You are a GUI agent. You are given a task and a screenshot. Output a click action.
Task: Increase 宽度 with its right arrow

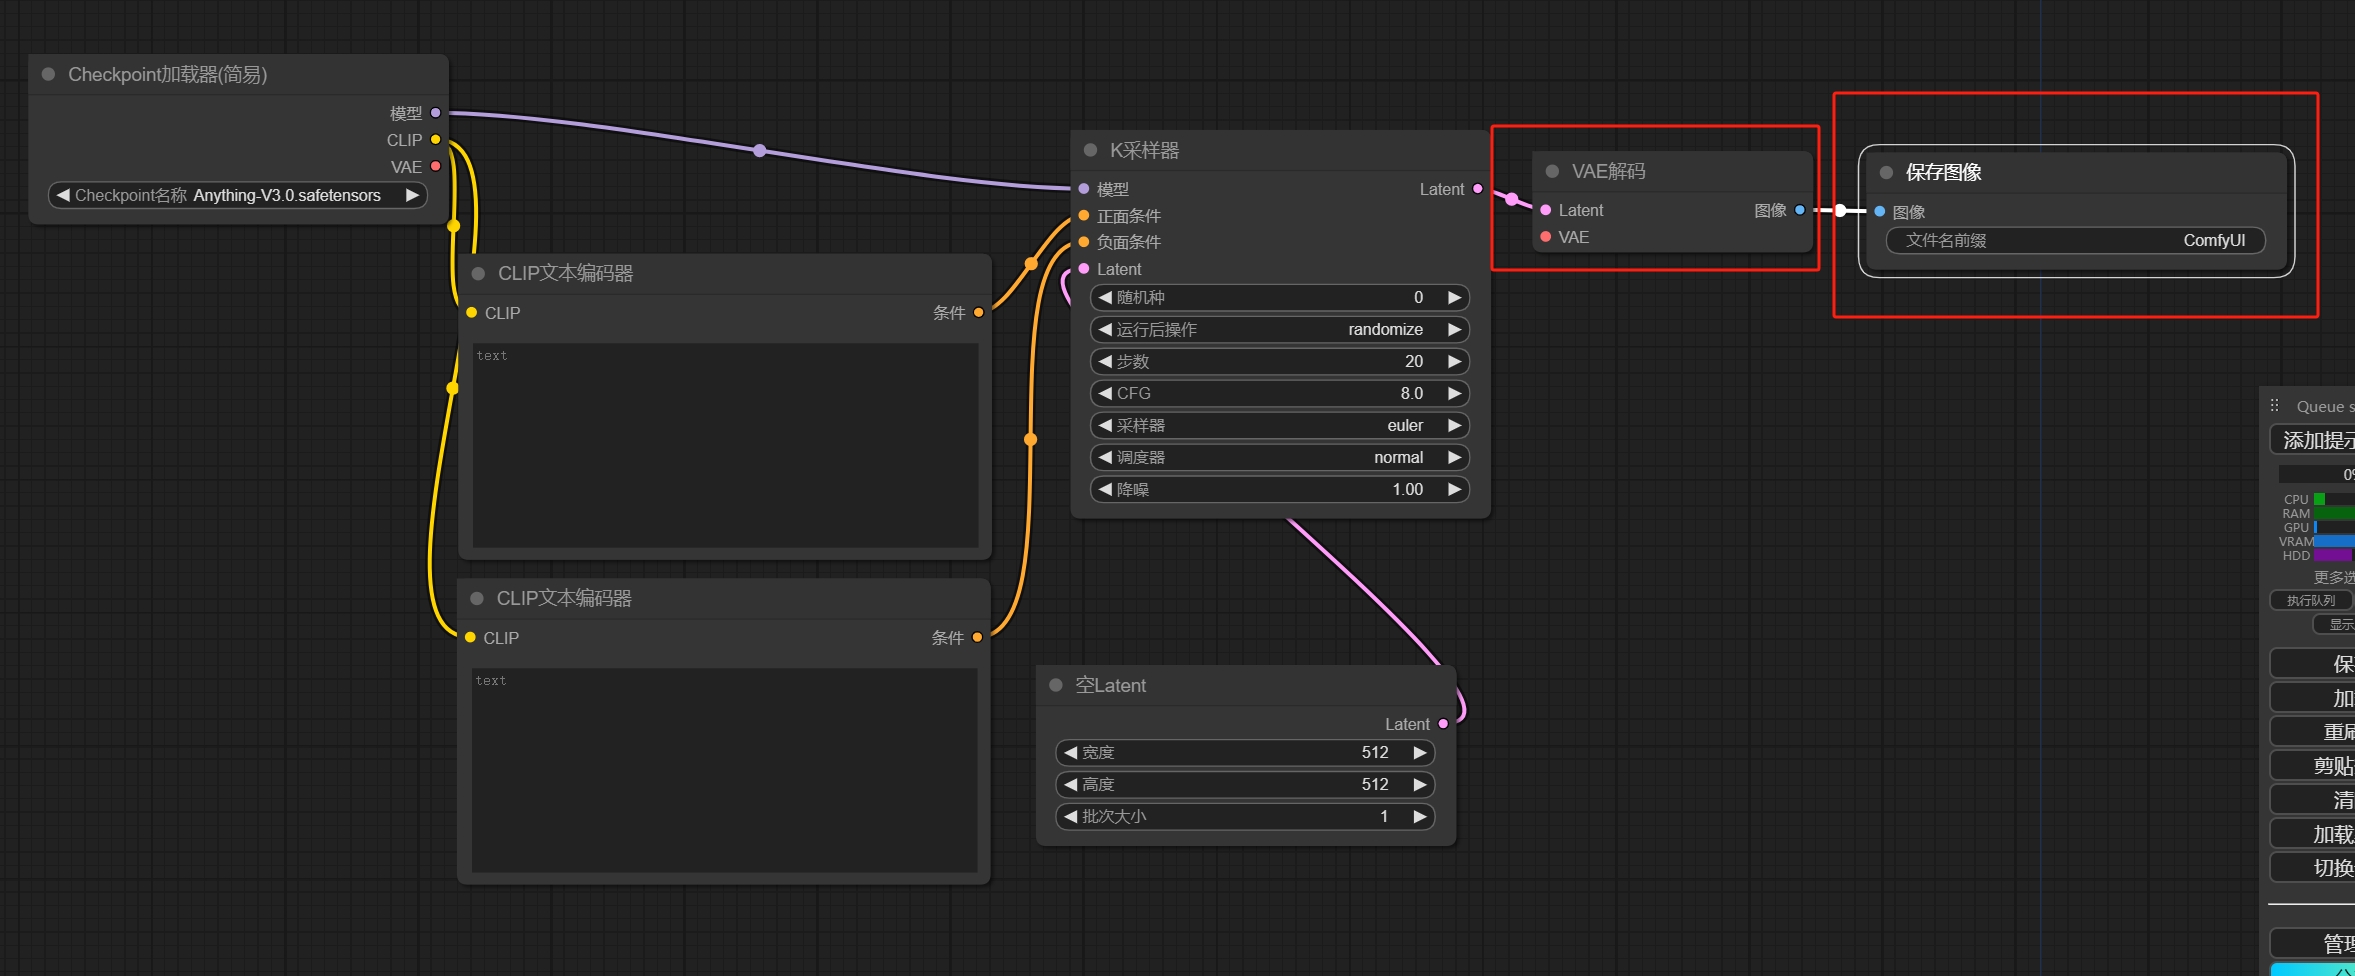pyautogui.click(x=1419, y=752)
